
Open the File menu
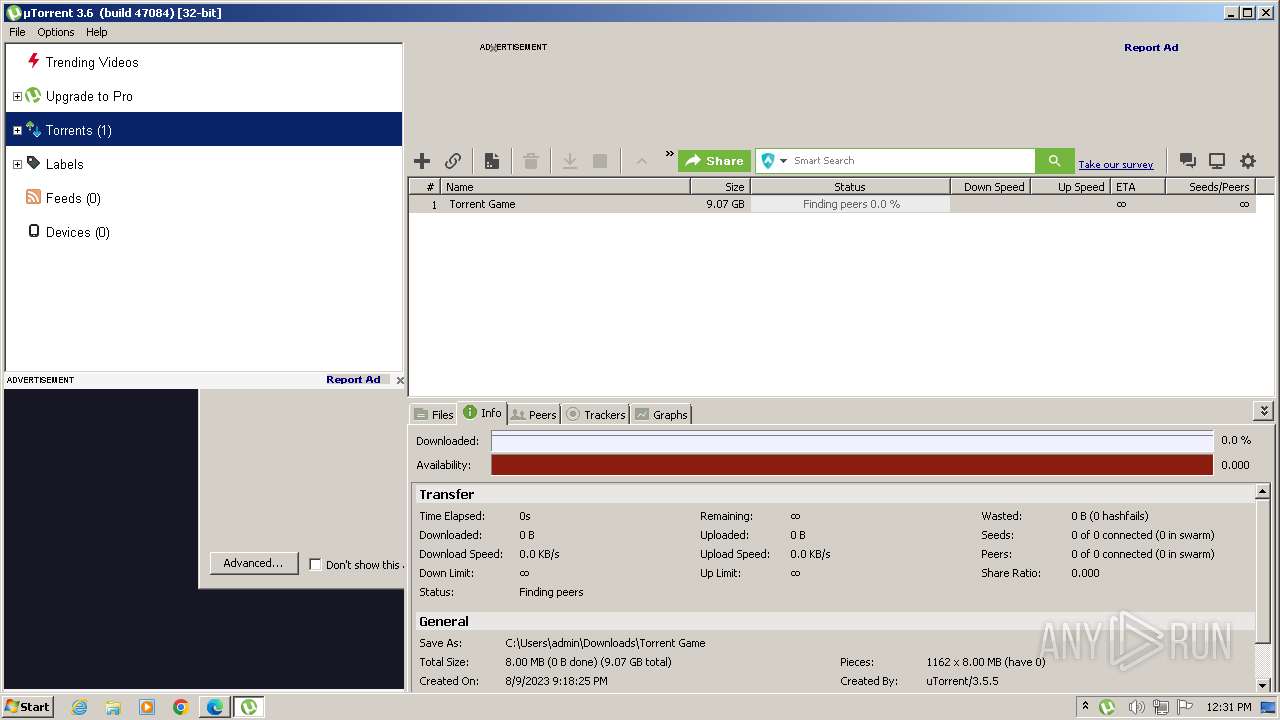click(17, 32)
